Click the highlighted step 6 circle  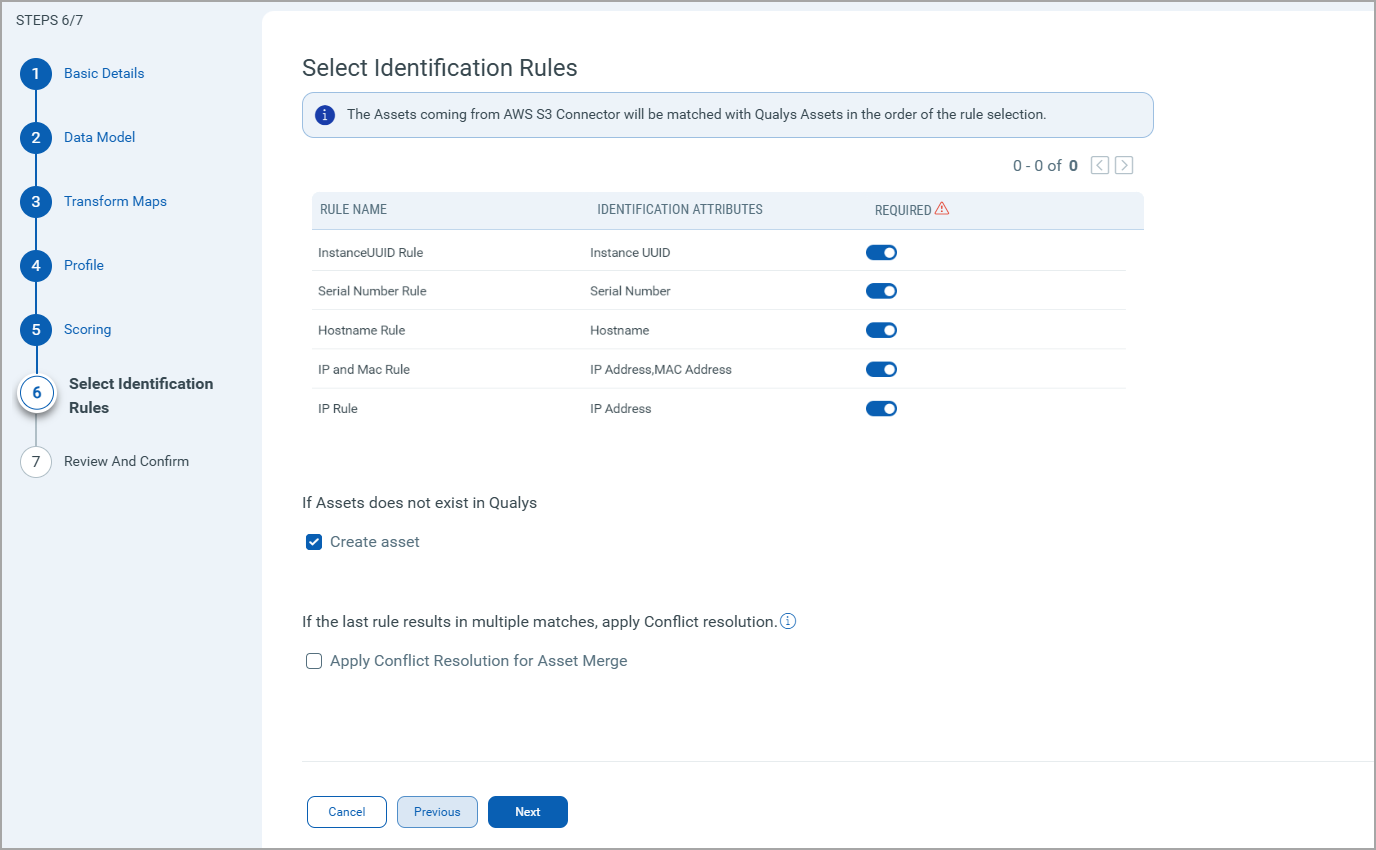click(36, 392)
